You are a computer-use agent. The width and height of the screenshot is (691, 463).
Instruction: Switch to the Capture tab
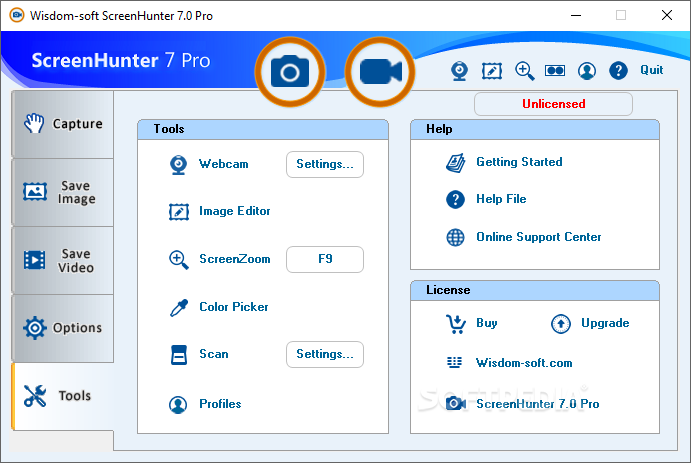(x=63, y=124)
